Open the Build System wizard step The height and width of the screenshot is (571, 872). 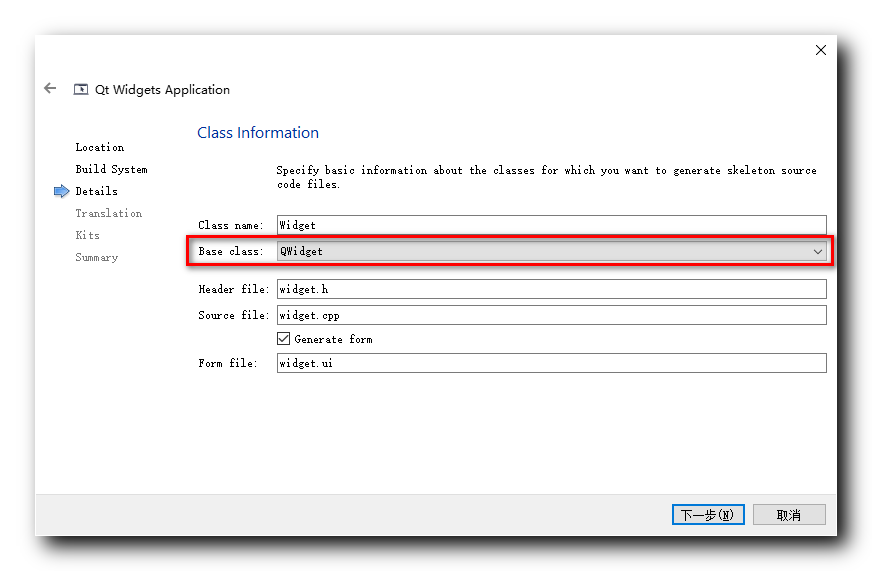111,169
